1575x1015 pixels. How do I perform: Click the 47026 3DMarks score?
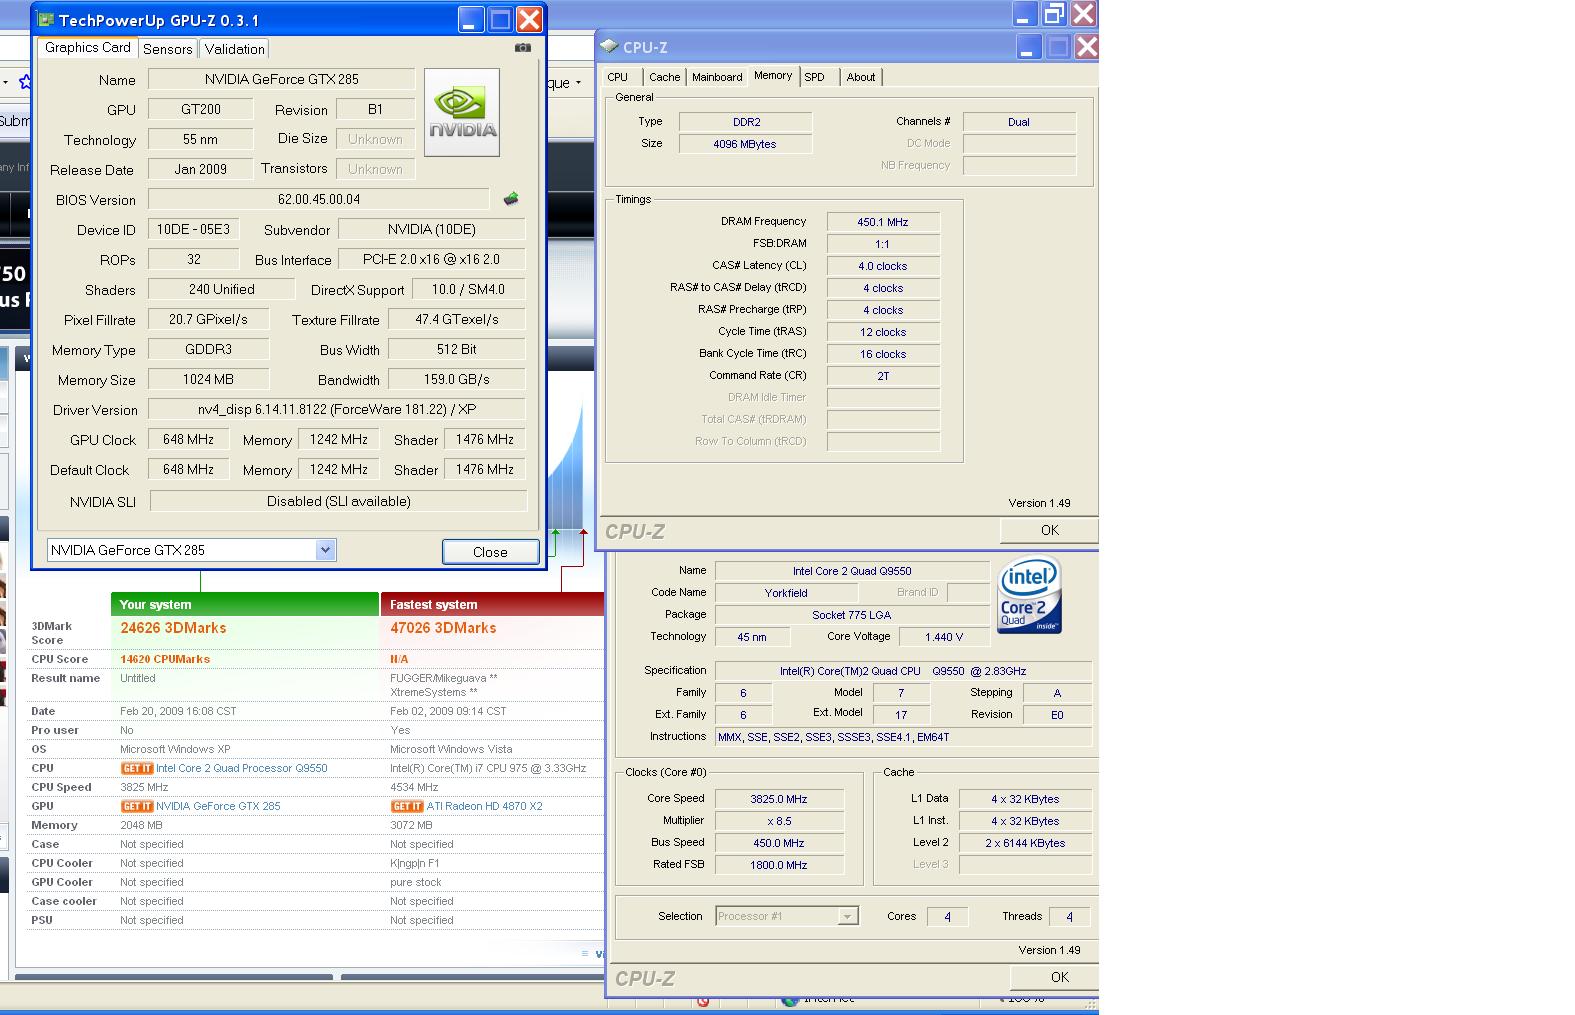coord(443,628)
